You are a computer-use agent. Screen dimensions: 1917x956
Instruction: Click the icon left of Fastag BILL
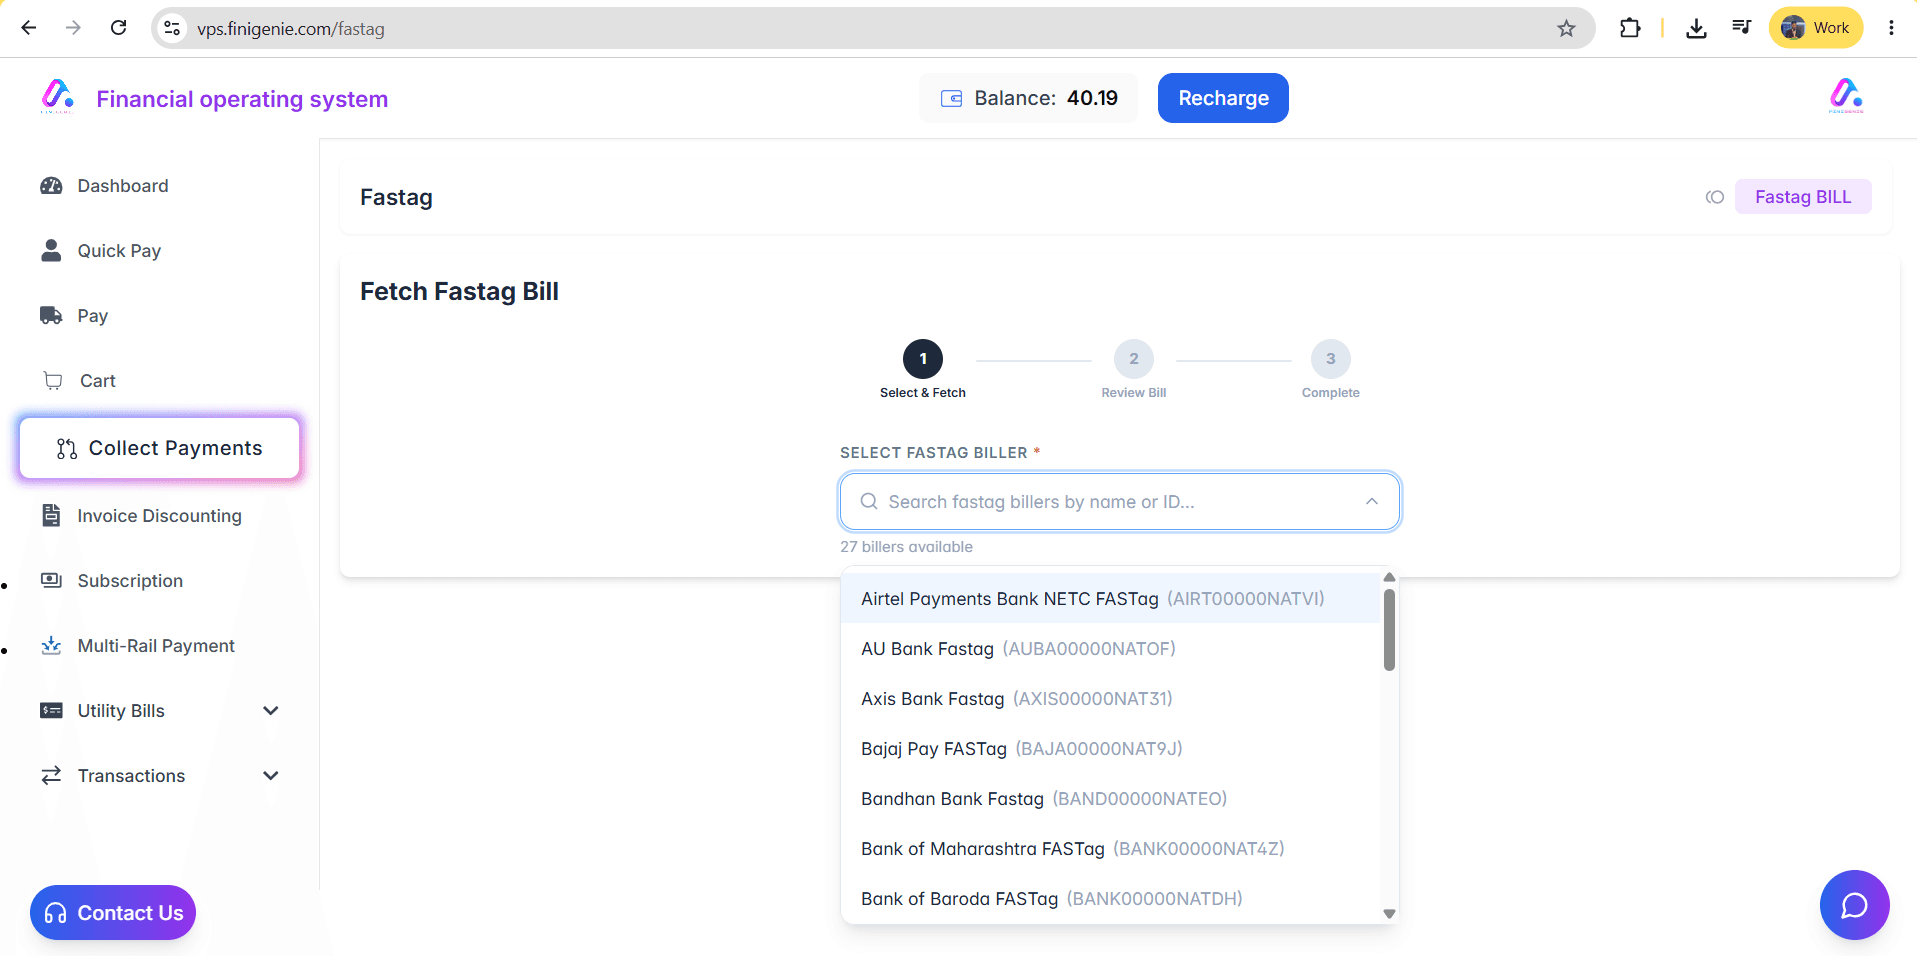[1715, 197]
